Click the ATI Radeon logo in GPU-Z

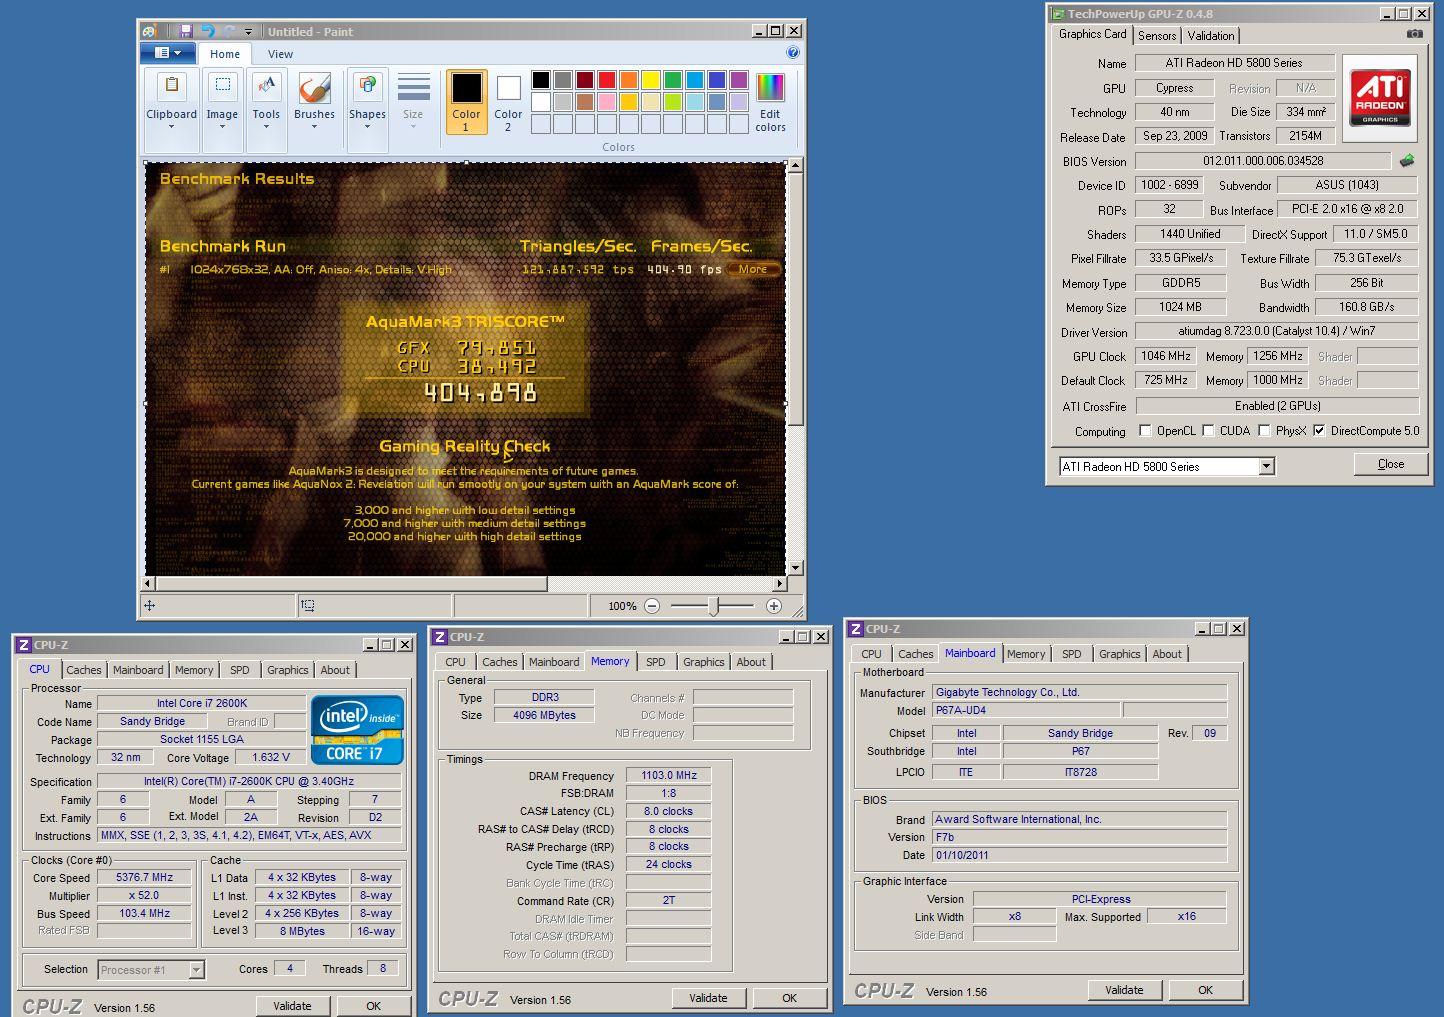[1380, 97]
